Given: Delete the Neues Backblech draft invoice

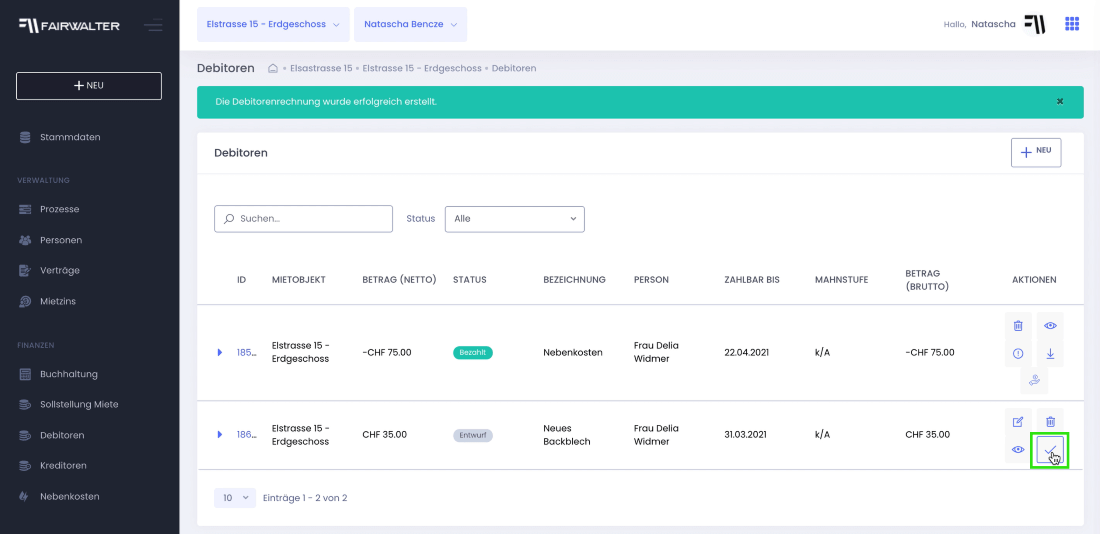Looking at the screenshot, I should pos(1050,422).
